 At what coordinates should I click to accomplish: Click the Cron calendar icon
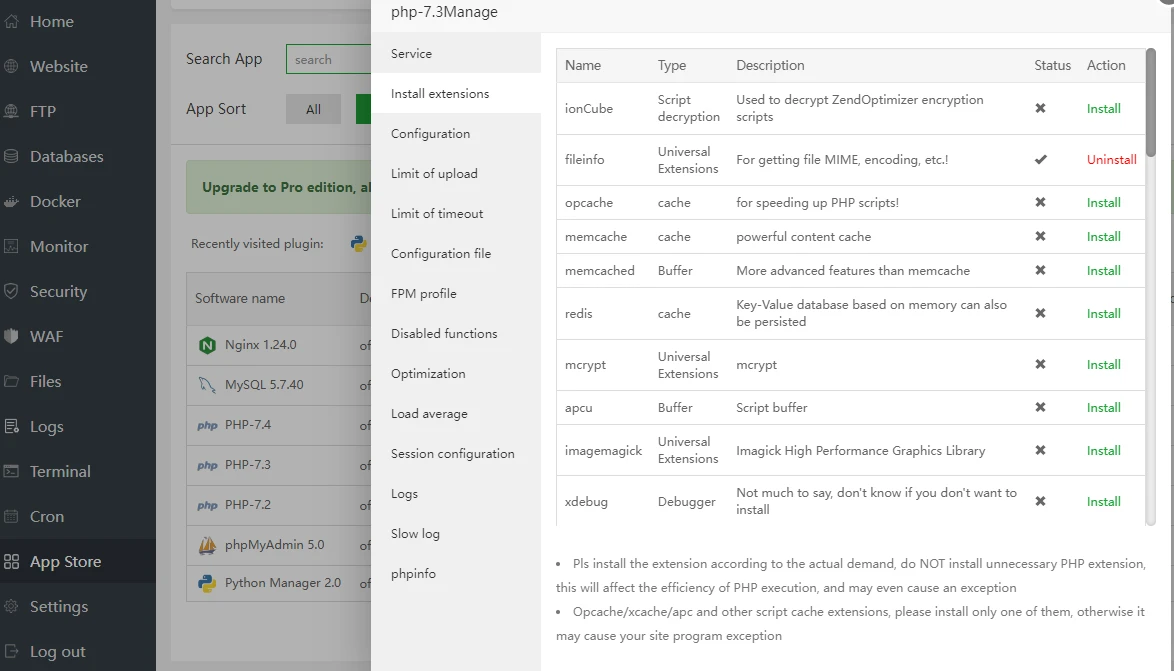[x=12, y=516]
